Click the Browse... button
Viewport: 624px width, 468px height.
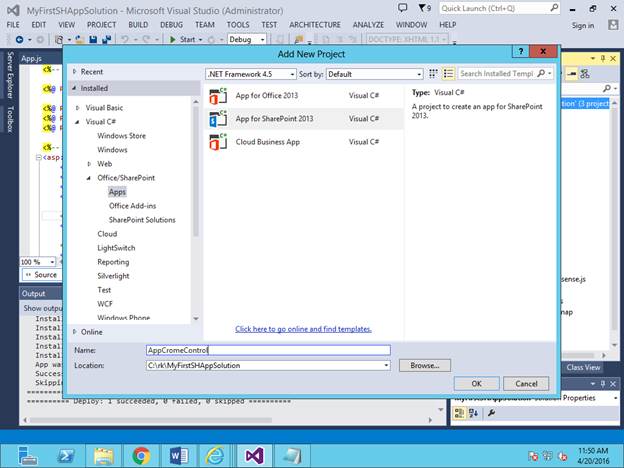coord(425,365)
